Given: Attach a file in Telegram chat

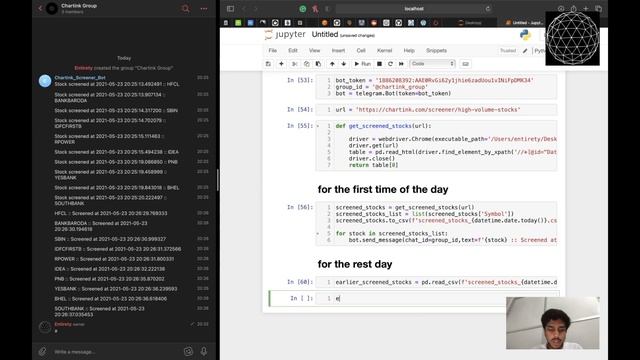Looking at the screenshot, I should pyautogui.click(x=42, y=351).
